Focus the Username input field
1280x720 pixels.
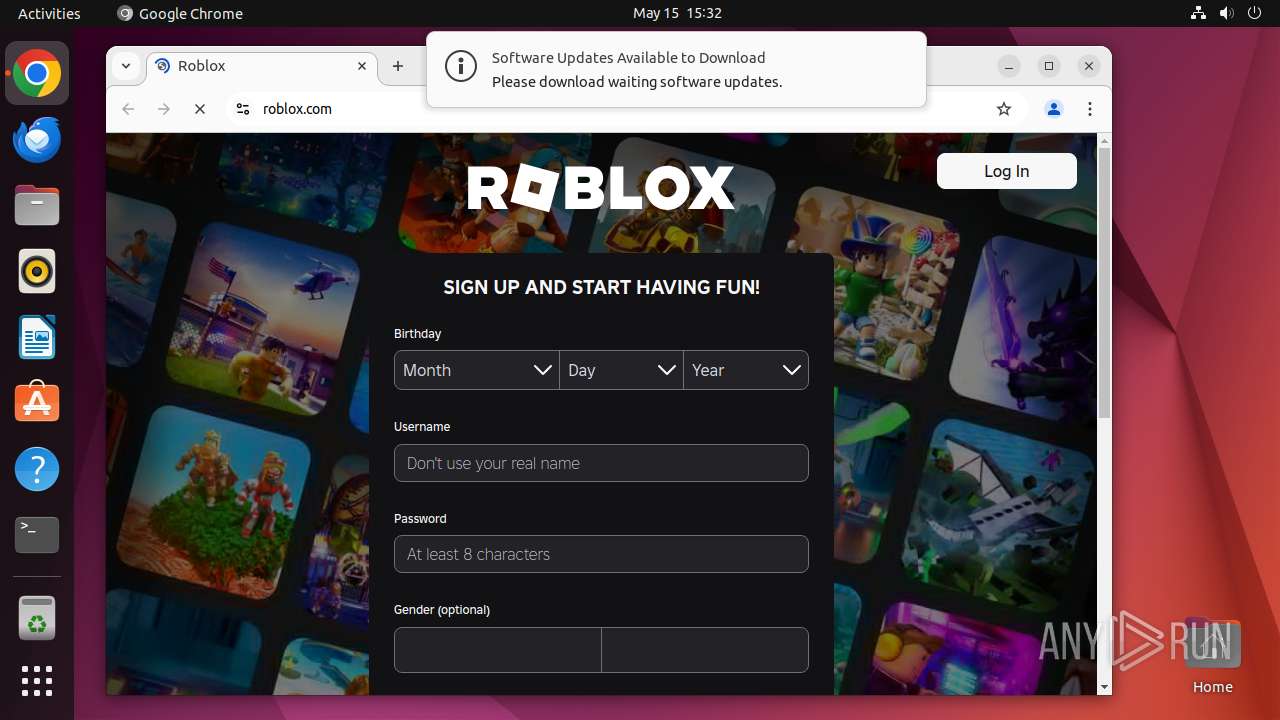[601, 463]
